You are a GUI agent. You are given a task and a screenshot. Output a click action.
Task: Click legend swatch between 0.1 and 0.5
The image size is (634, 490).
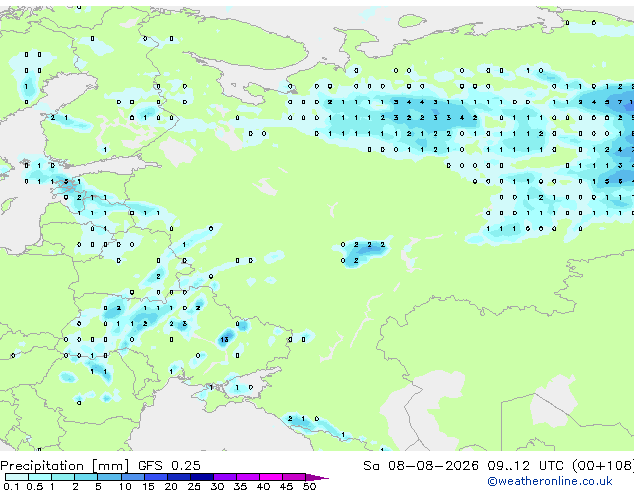pos(17,477)
